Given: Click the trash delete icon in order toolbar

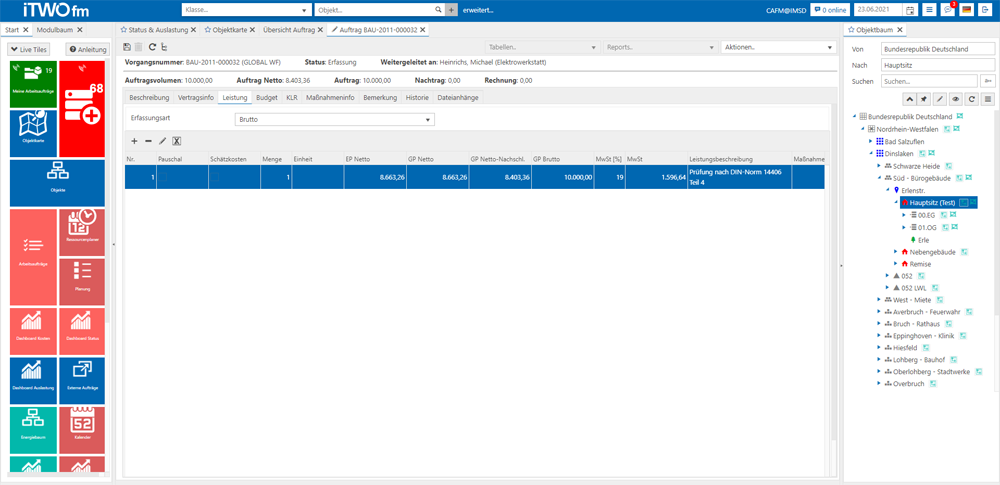Looking at the screenshot, I should click(138, 47).
